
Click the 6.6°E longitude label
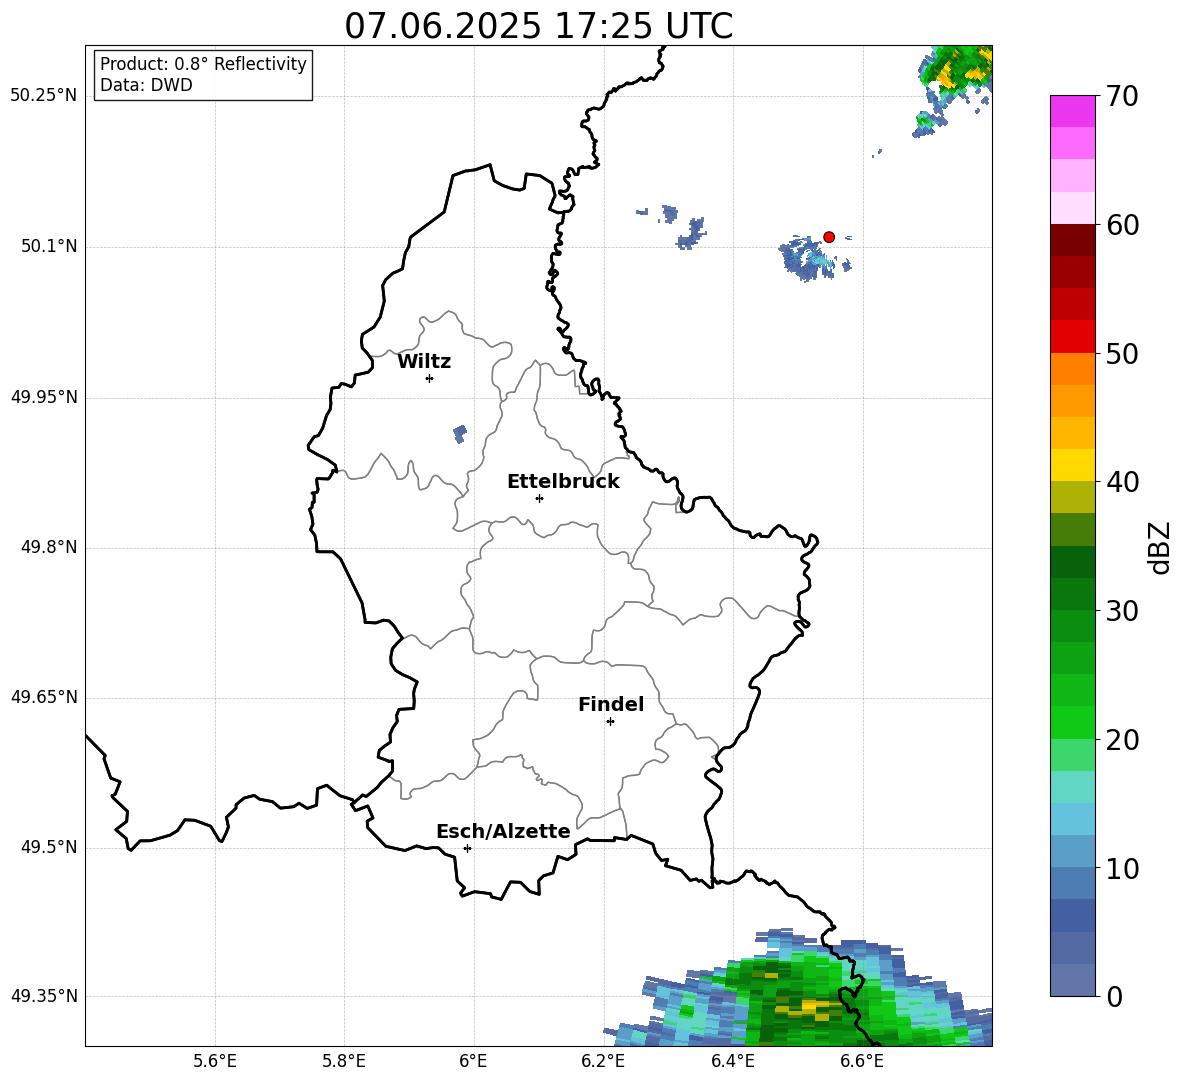click(x=862, y=1061)
